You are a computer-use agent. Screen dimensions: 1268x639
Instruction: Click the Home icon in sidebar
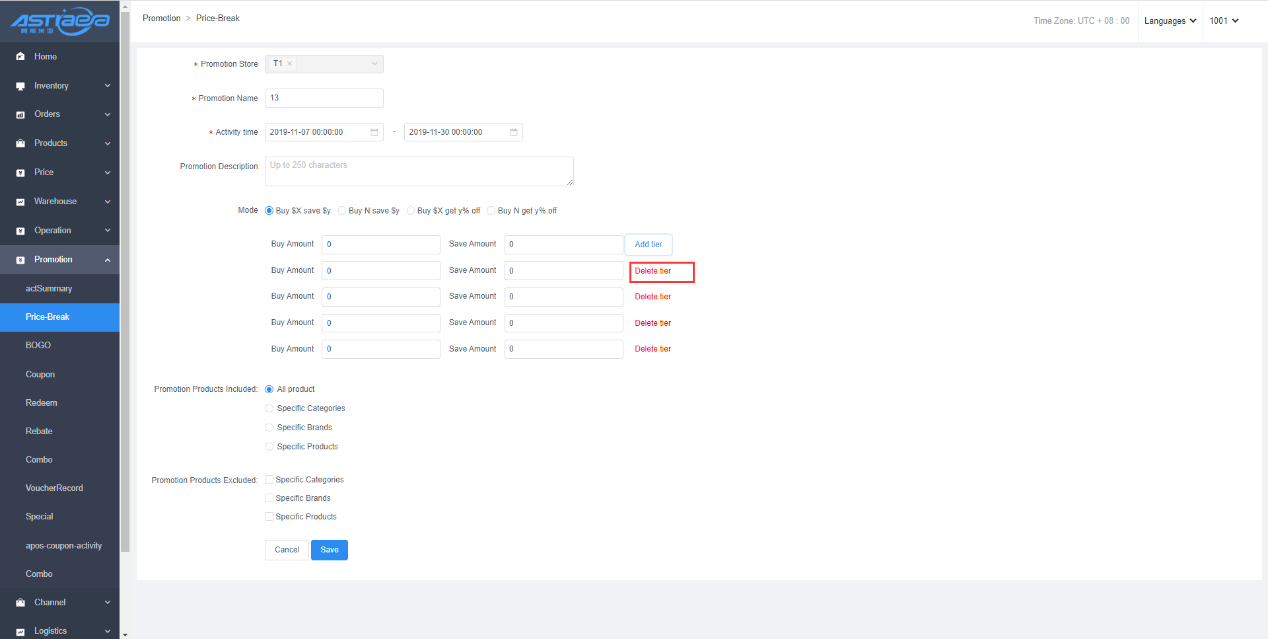(20, 57)
